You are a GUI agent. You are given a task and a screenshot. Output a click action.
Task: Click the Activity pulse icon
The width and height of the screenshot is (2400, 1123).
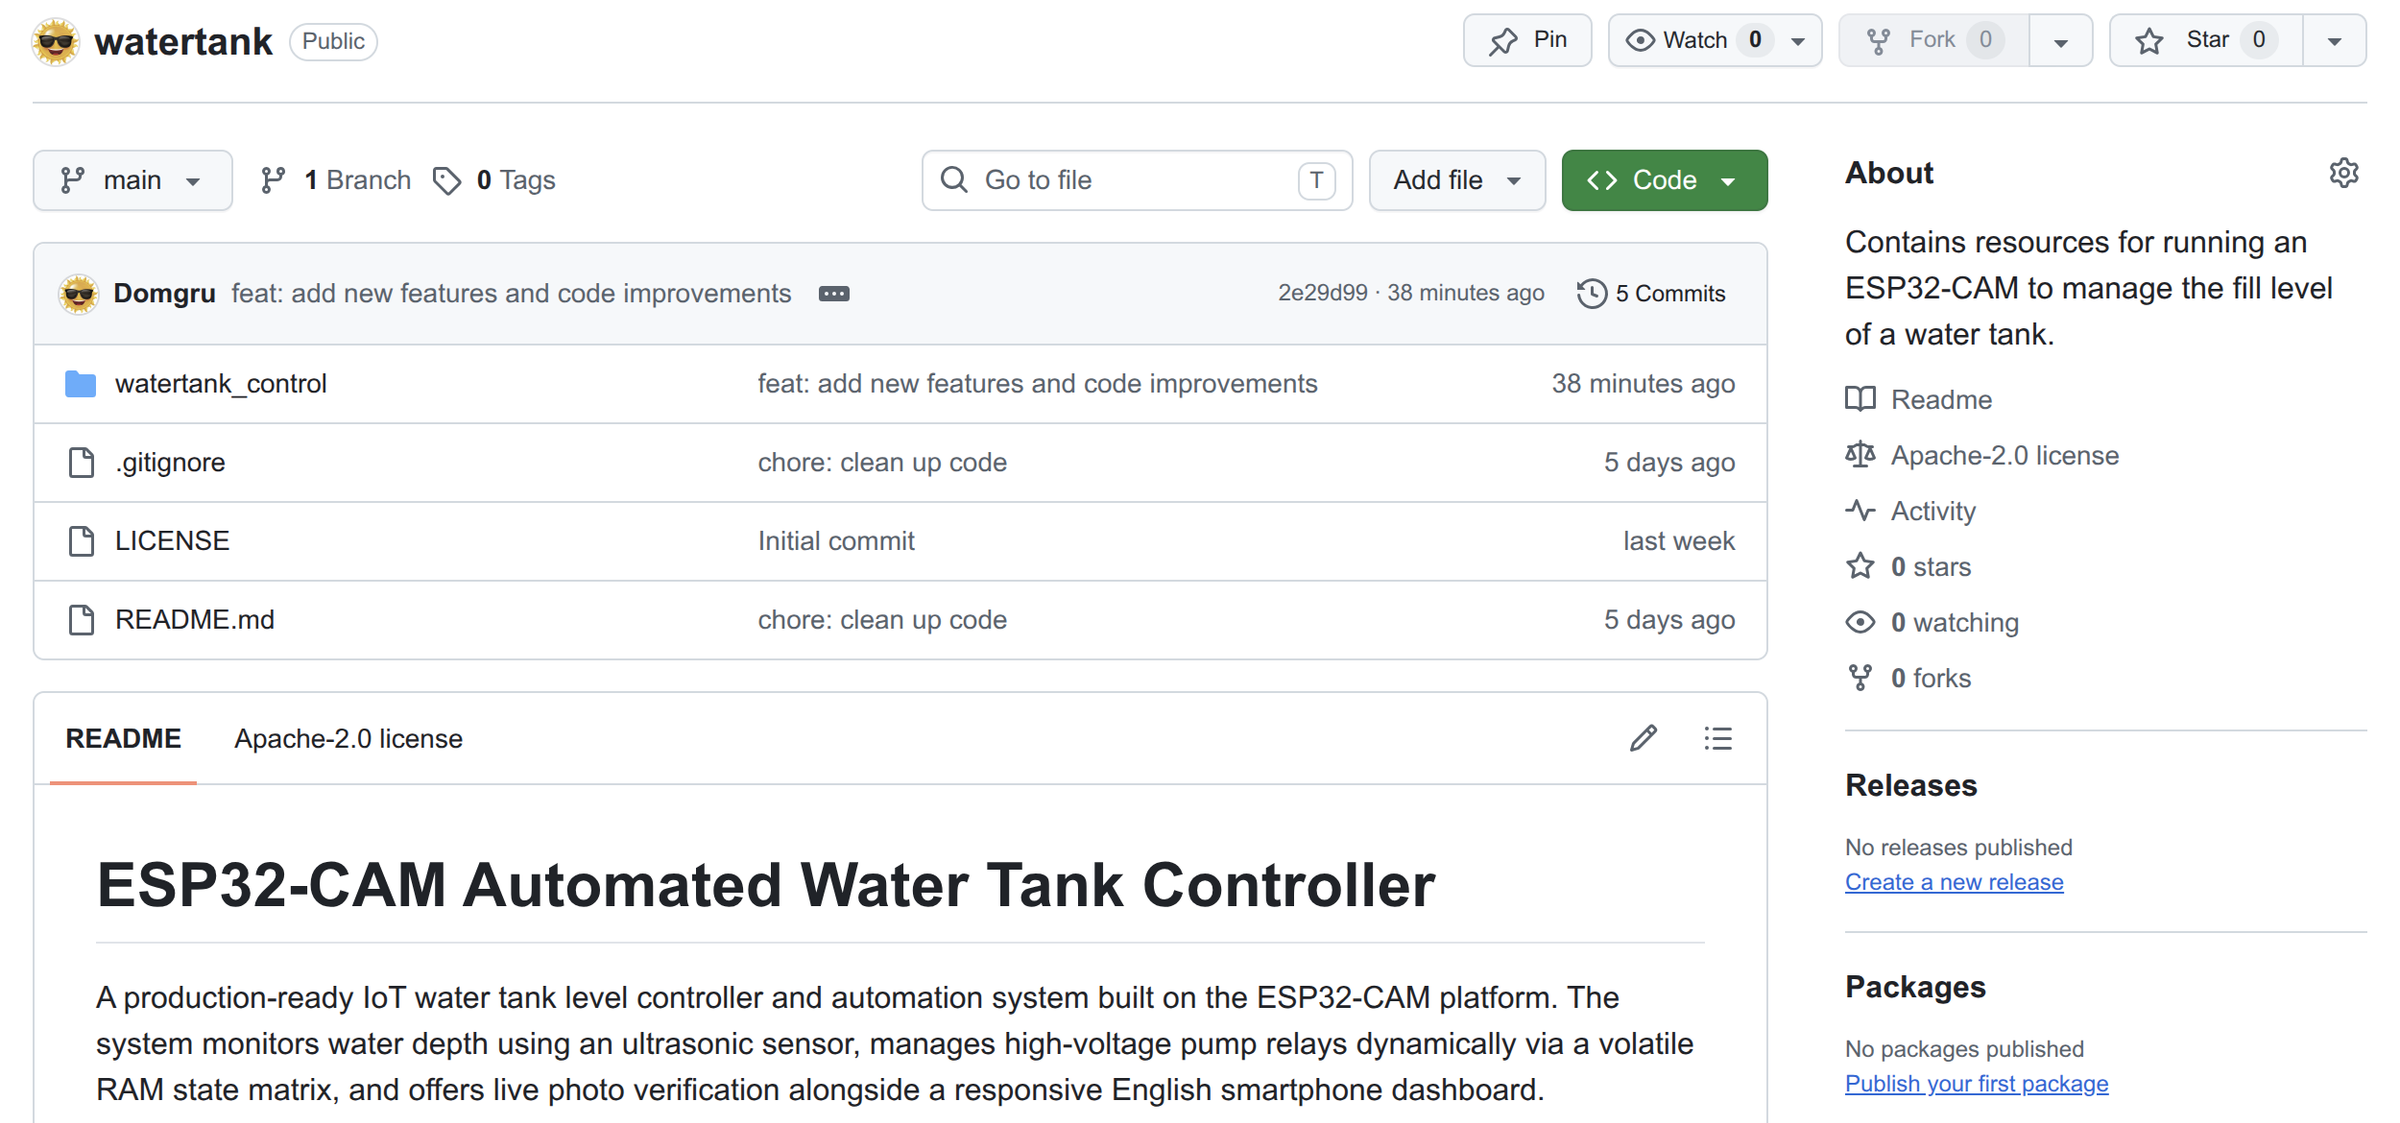pos(1861,510)
